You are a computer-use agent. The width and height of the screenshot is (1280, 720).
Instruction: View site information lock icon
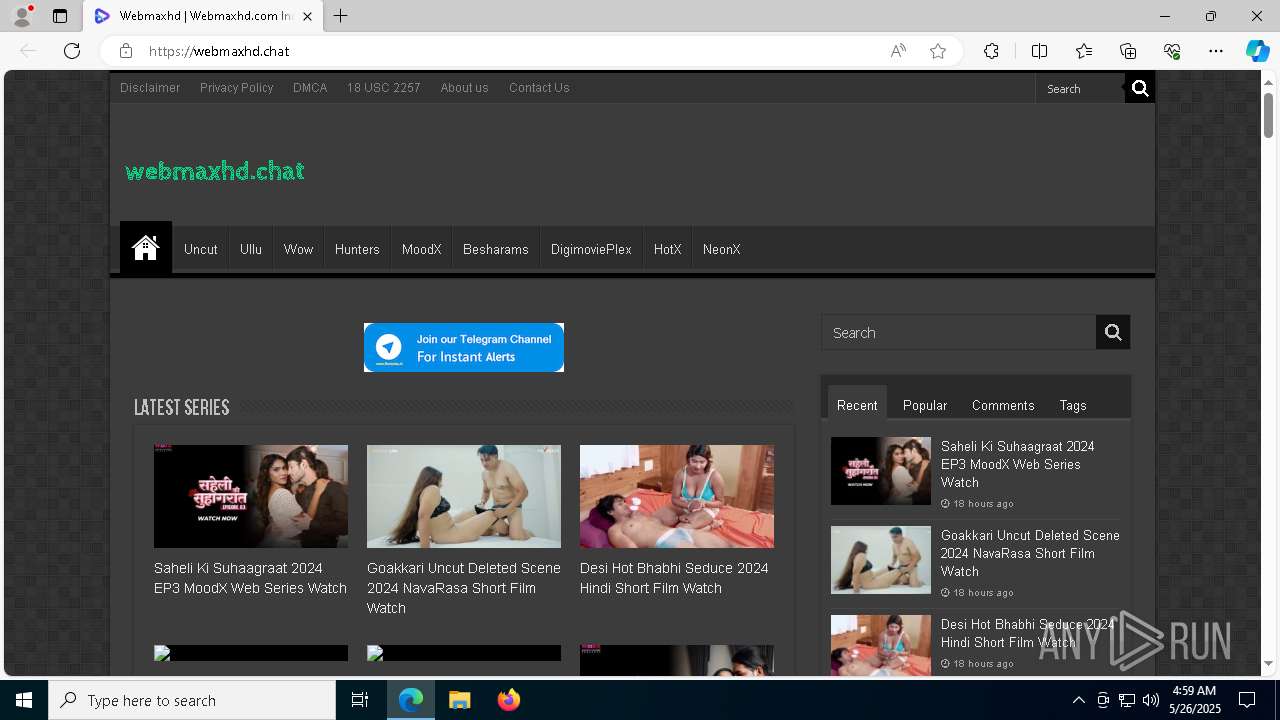(x=126, y=51)
